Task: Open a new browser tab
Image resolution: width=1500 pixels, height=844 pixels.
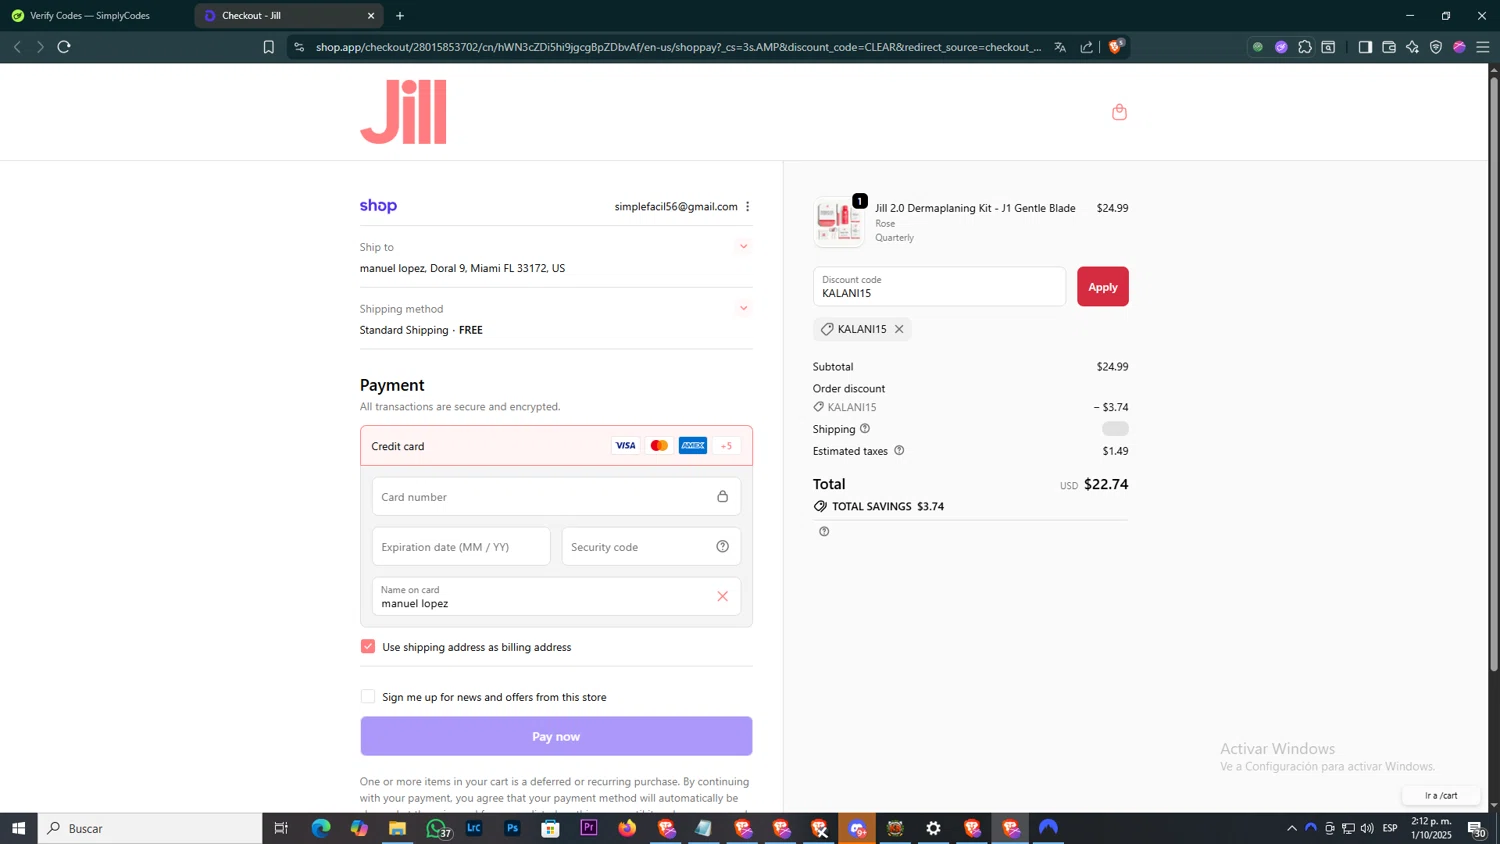Action: pos(400,16)
